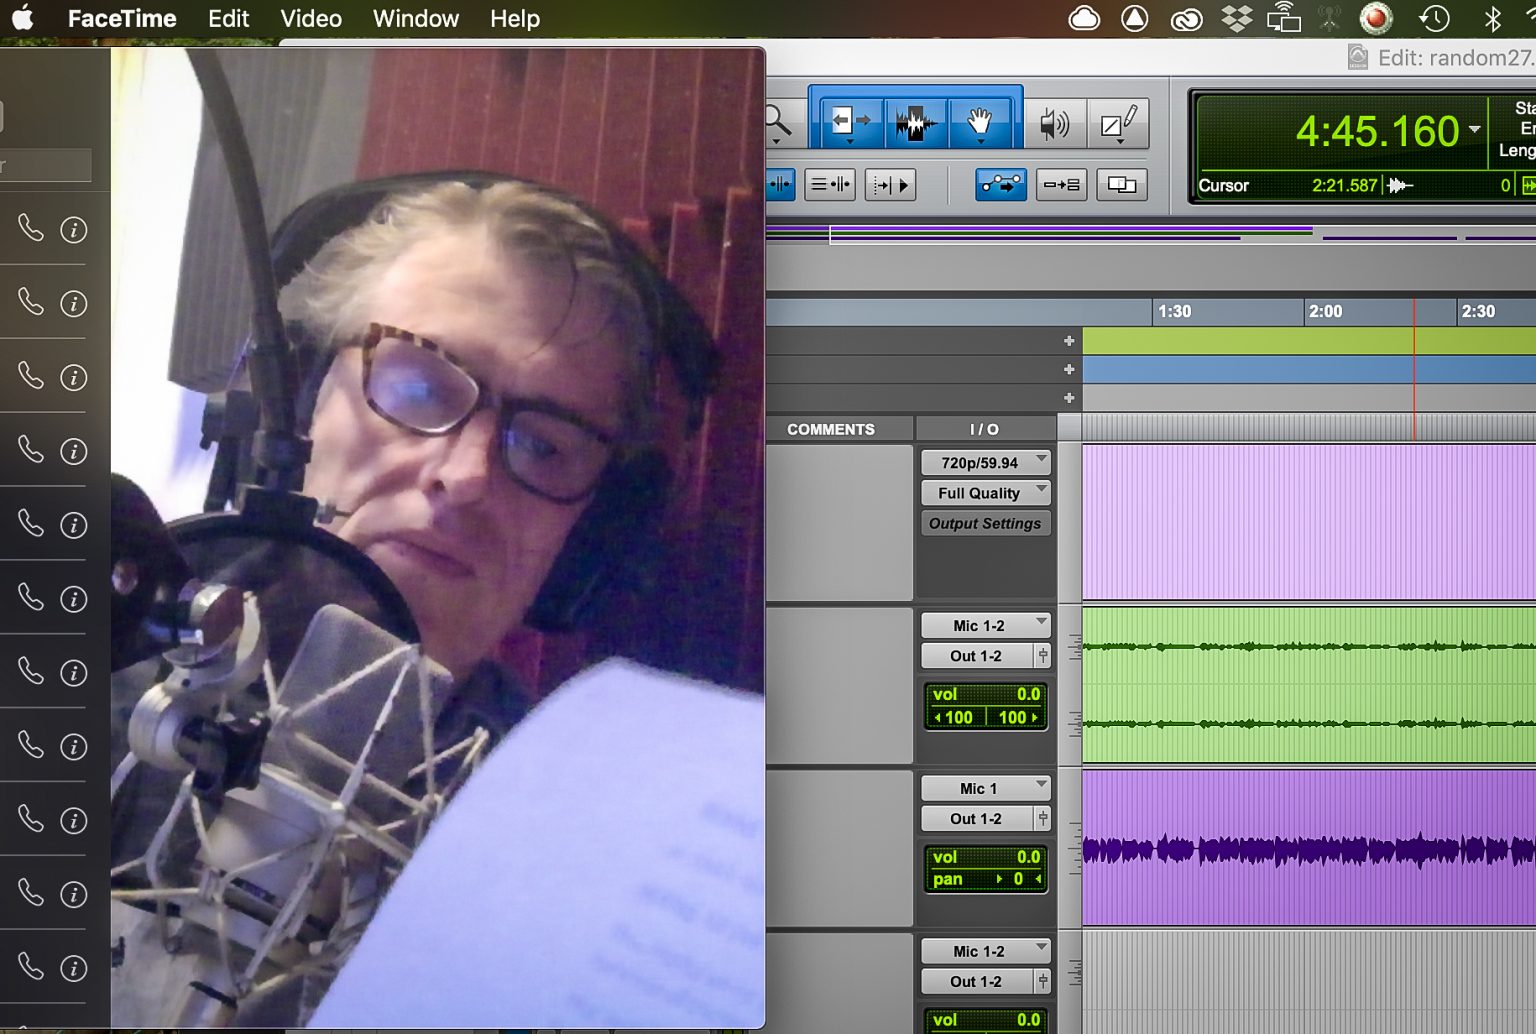The width and height of the screenshot is (1536, 1034).
Task: Click the vol 0.0 field on purple track
Action: [985, 857]
